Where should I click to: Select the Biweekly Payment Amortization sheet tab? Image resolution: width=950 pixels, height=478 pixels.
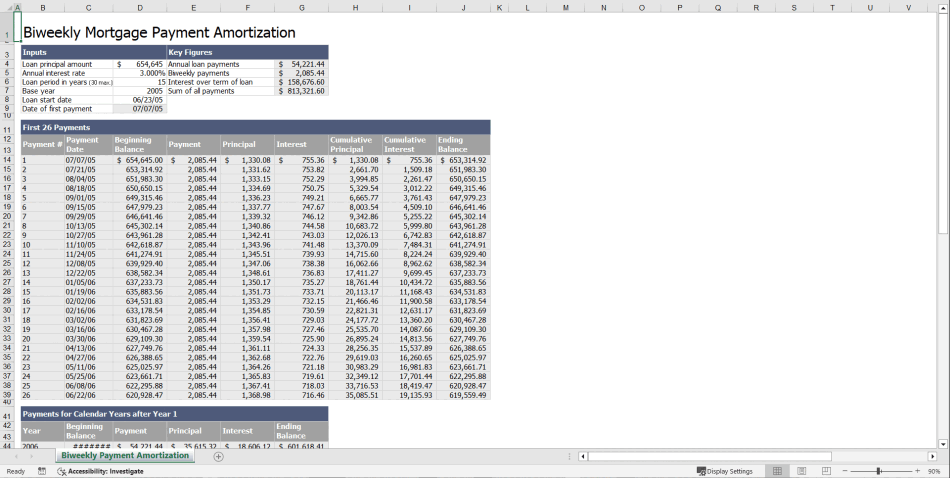pyautogui.click(x=125, y=456)
